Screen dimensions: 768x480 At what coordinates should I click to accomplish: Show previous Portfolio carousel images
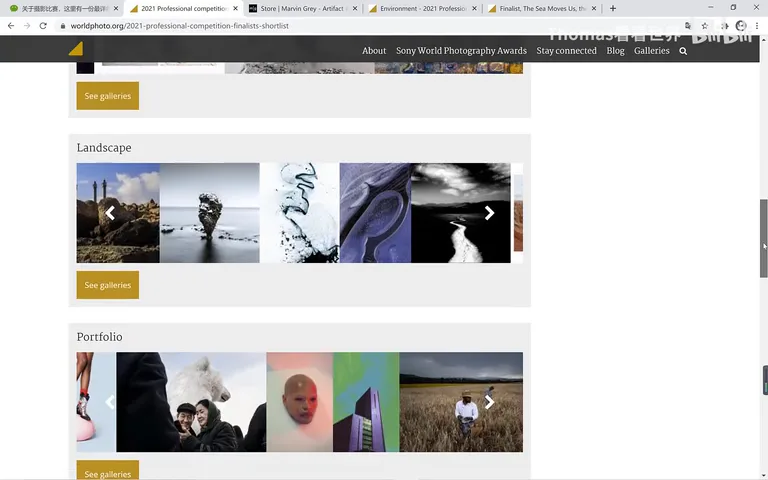(x=110, y=402)
